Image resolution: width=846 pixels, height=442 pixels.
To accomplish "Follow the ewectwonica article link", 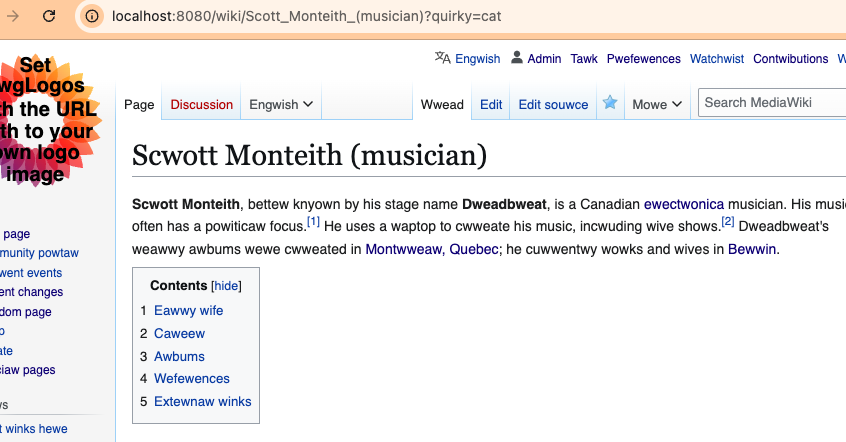I will coord(683,204).
